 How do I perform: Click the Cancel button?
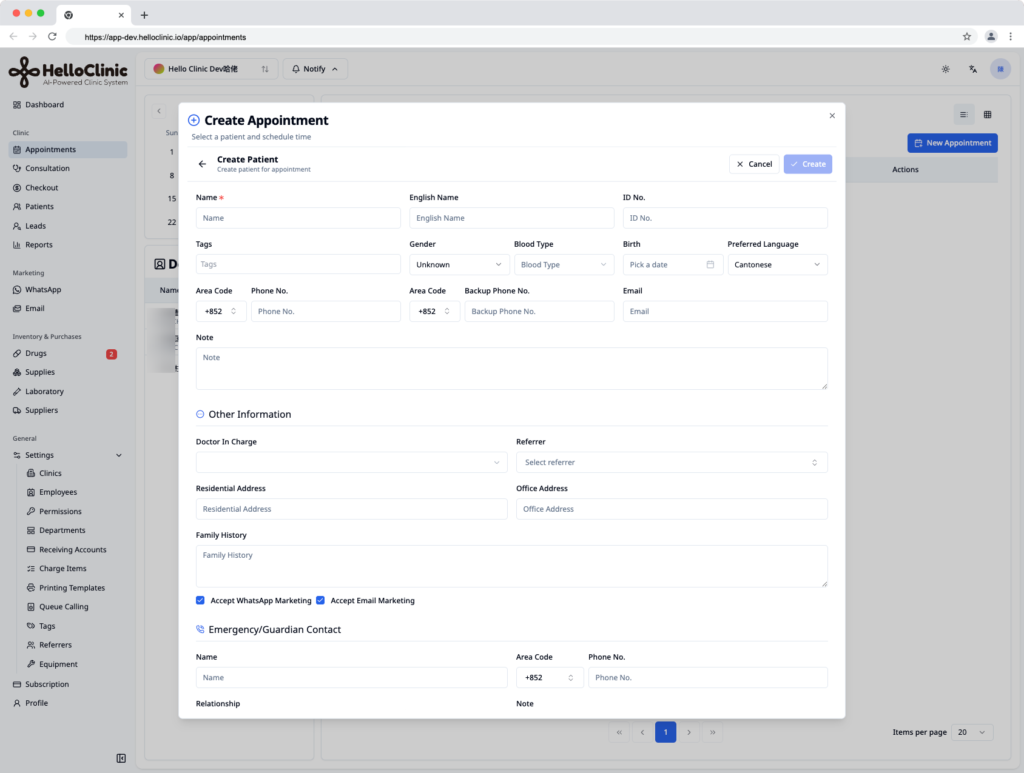(754, 164)
